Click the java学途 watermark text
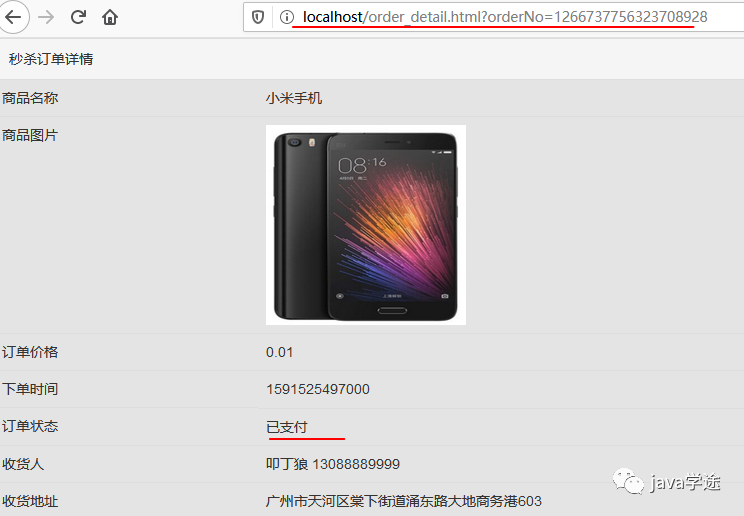 (x=685, y=482)
